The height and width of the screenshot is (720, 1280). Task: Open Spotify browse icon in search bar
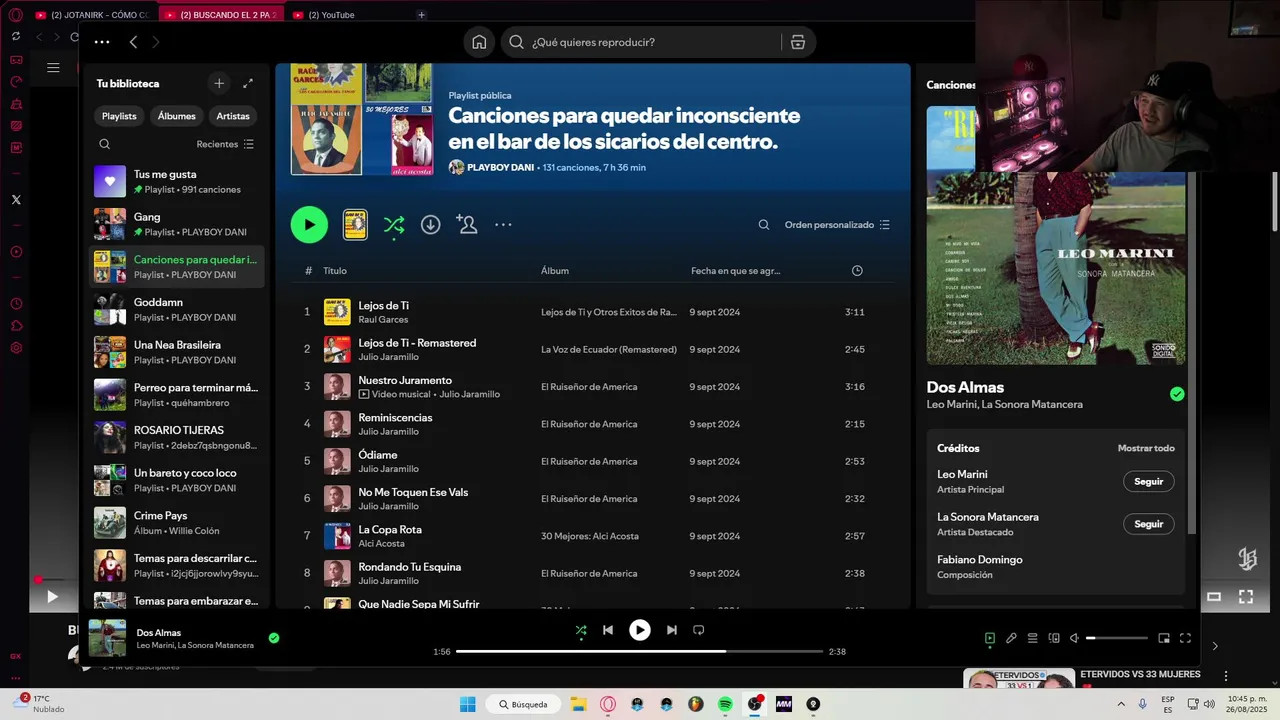click(x=797, y=42)
